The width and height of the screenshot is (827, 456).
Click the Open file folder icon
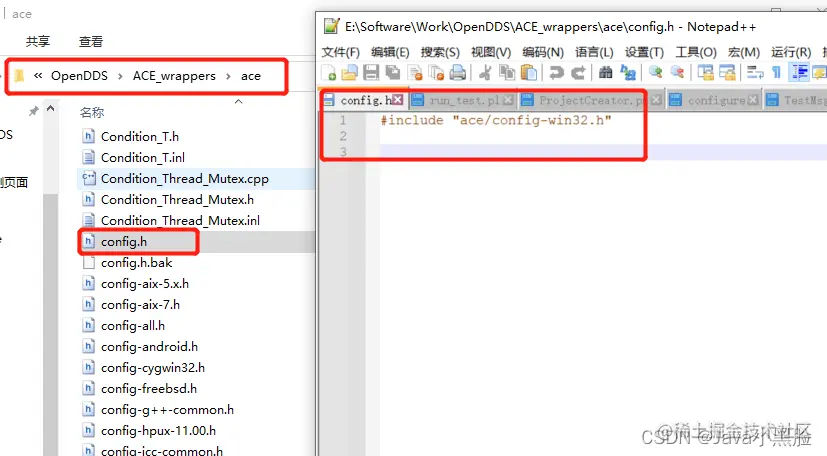[349, 72]
